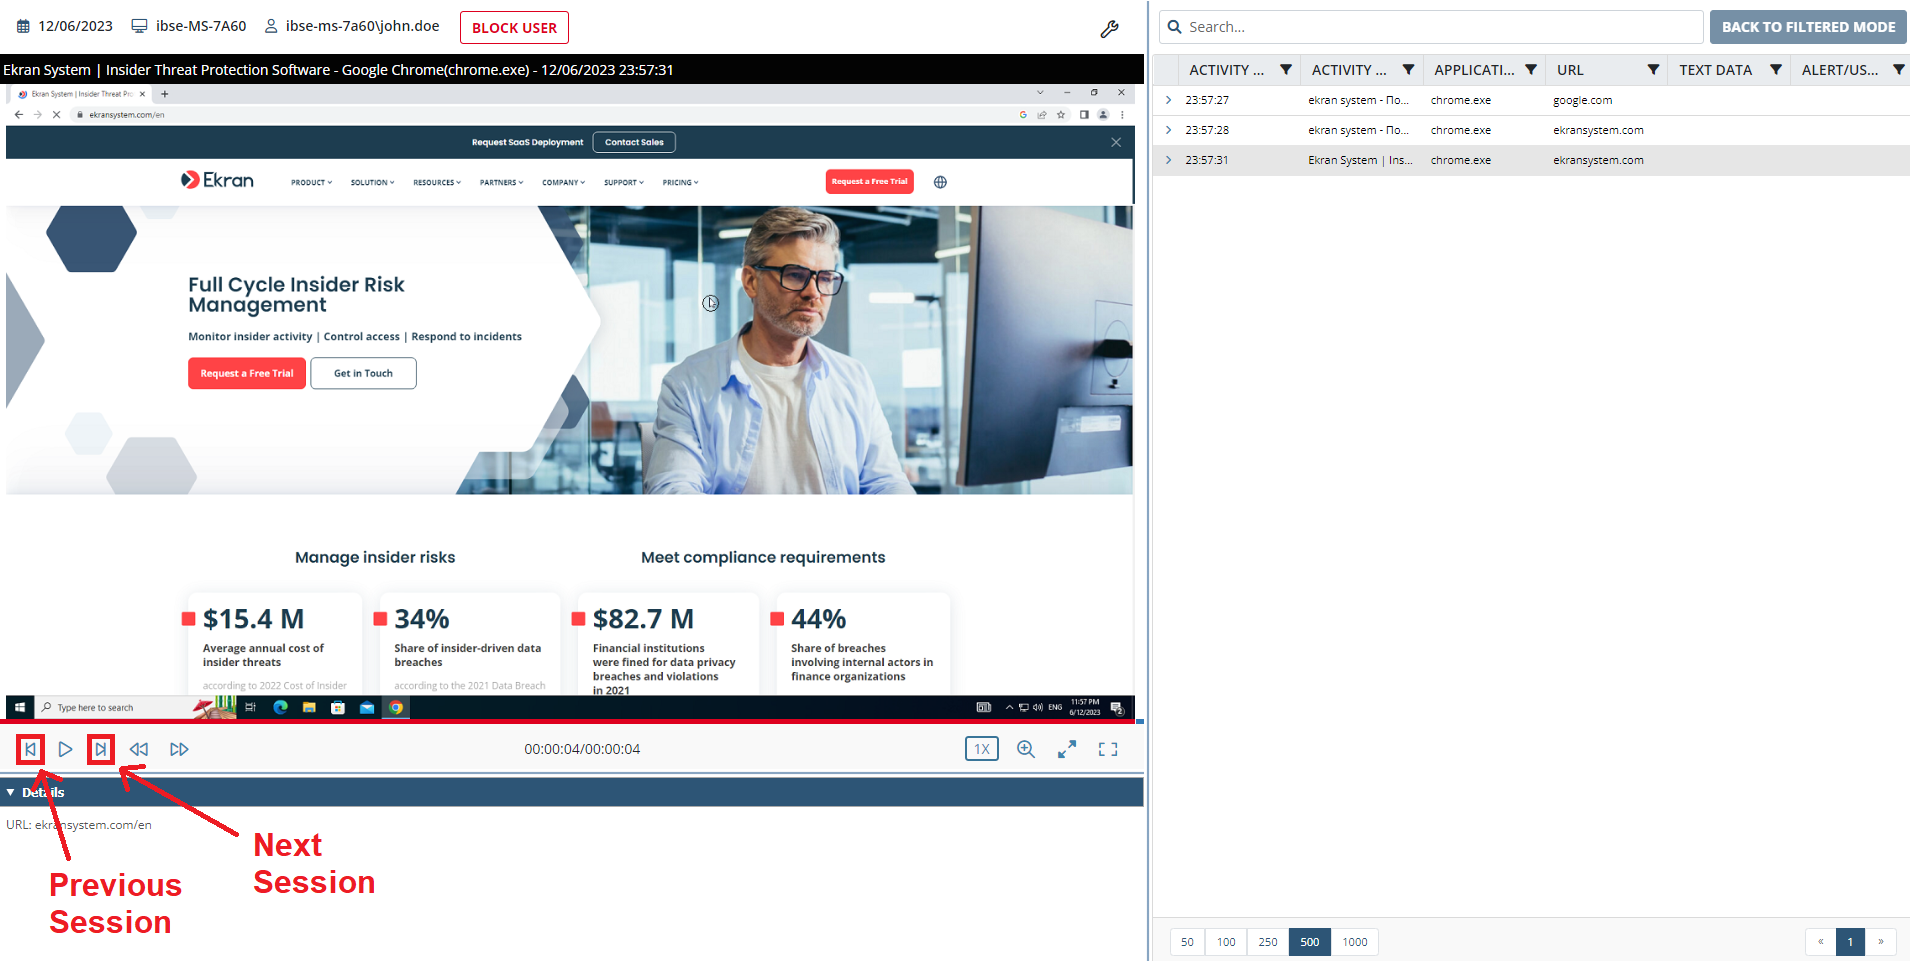Screen dimensions: 1910x961
Task: Click the magnifying glass zoom icon
Action: point(1026,749)
